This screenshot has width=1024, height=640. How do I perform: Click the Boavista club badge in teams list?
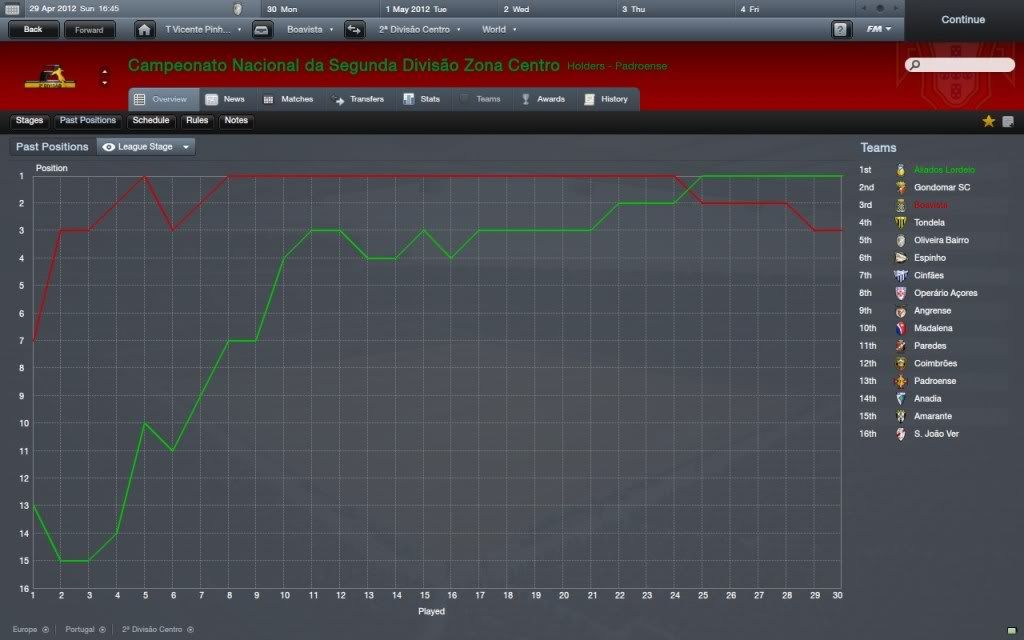901,205
